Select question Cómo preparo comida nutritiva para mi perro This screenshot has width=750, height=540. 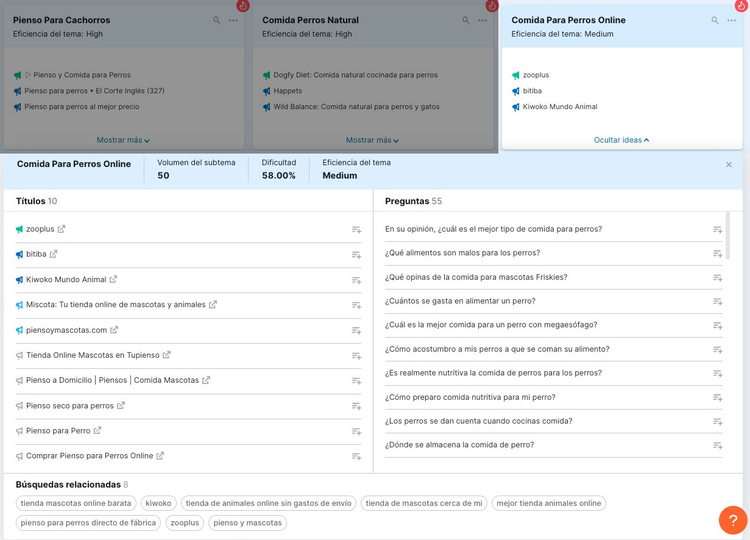470,397
